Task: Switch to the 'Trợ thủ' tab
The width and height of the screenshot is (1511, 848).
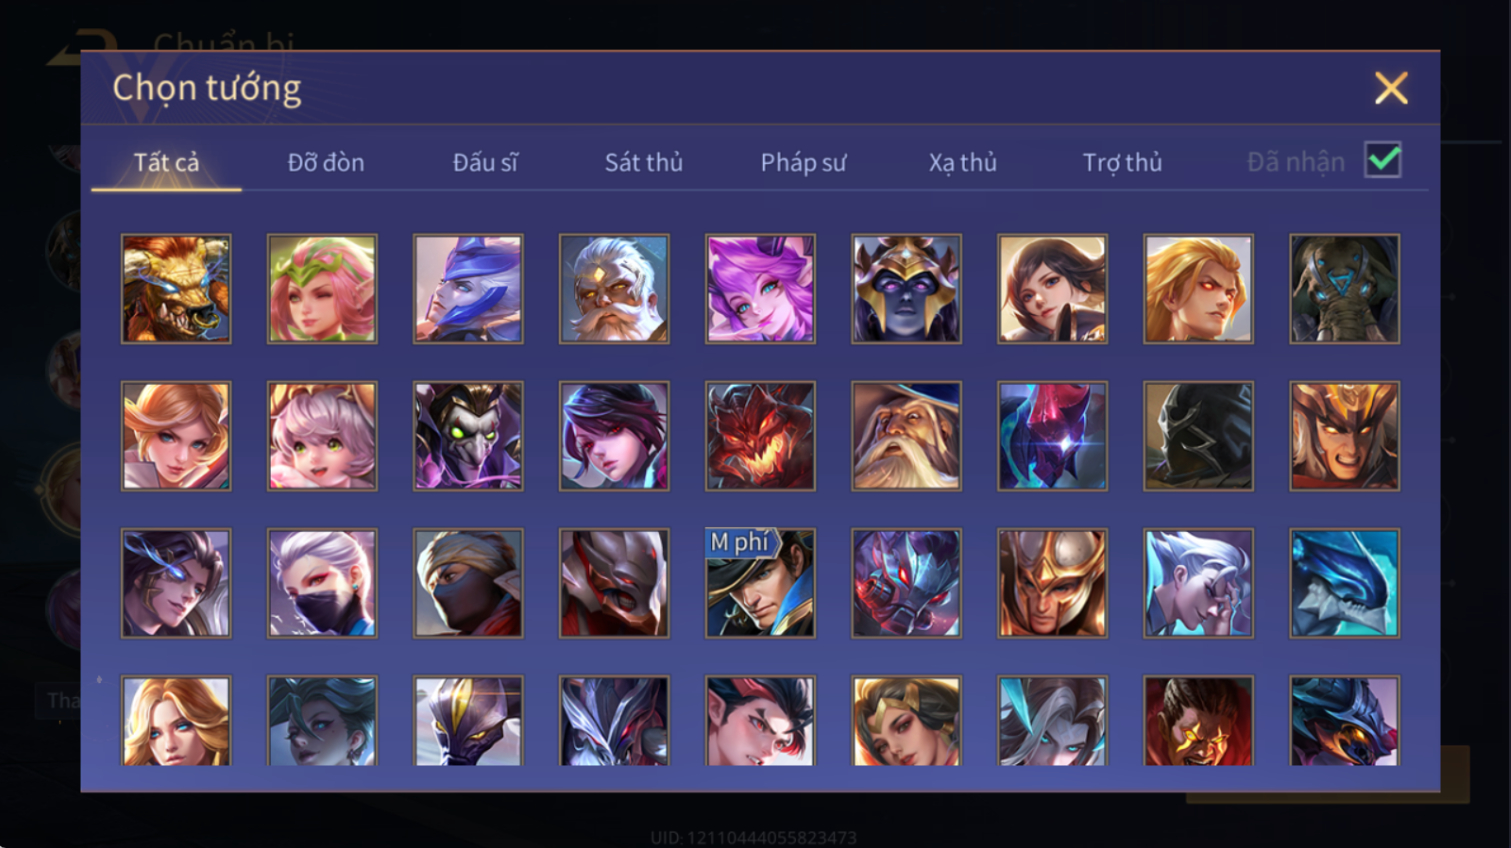Action: [x=1122, y=162]
